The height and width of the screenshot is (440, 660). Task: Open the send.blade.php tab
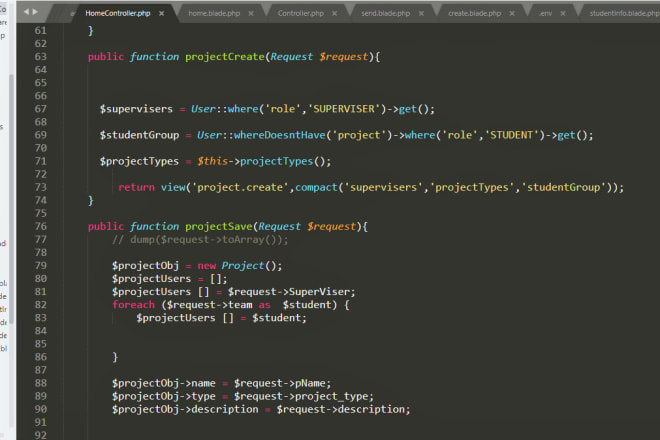(386, 13)
